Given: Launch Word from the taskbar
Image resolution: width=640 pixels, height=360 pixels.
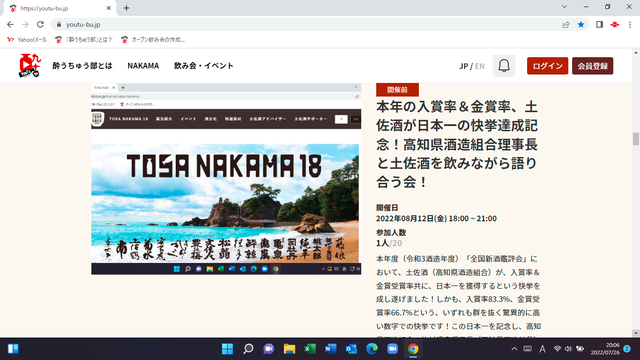Looking at the screenshot, I should tap(331, 349).
